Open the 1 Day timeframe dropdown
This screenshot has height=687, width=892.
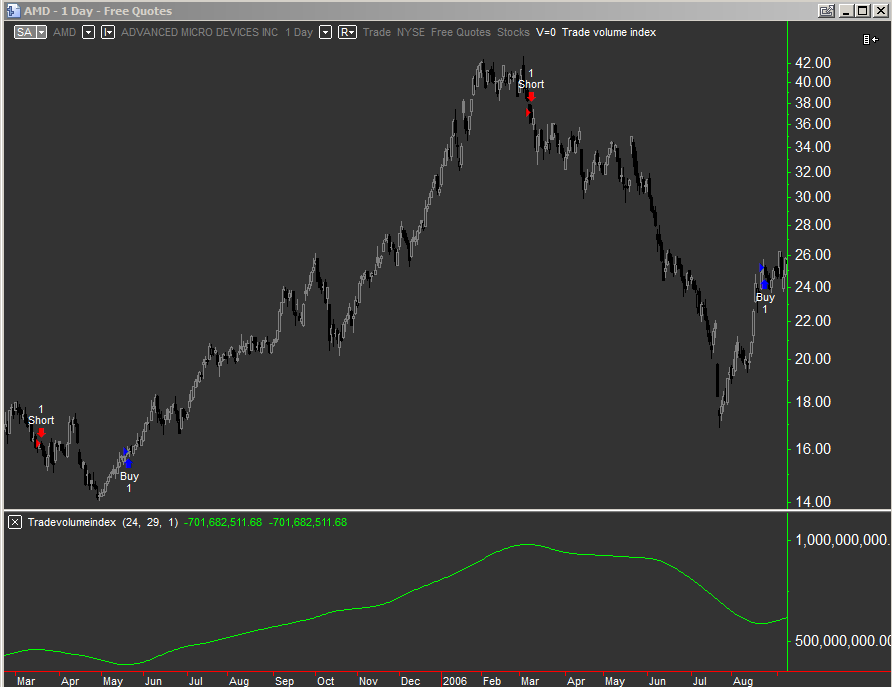click(324, 31)
